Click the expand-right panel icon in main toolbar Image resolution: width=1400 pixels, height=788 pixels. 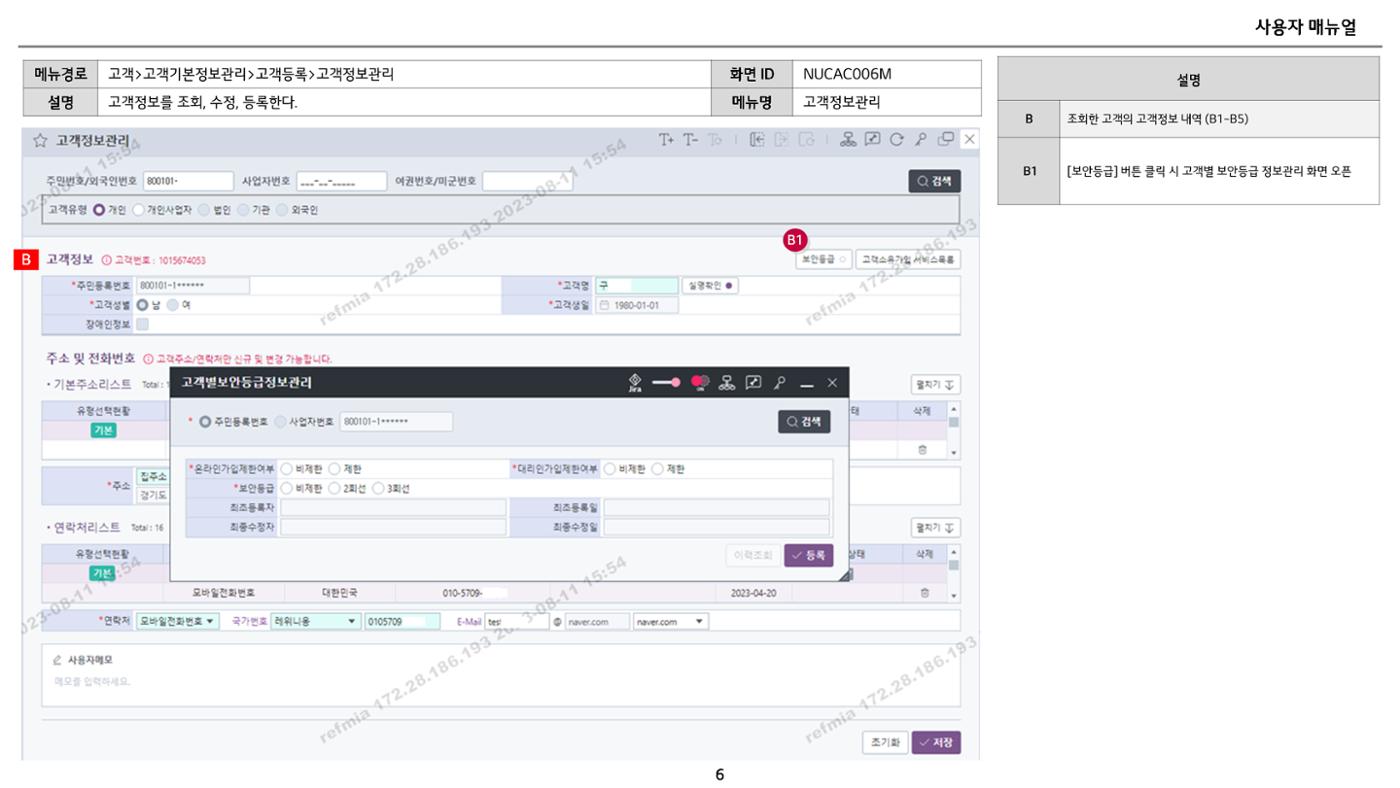point(782,140)
